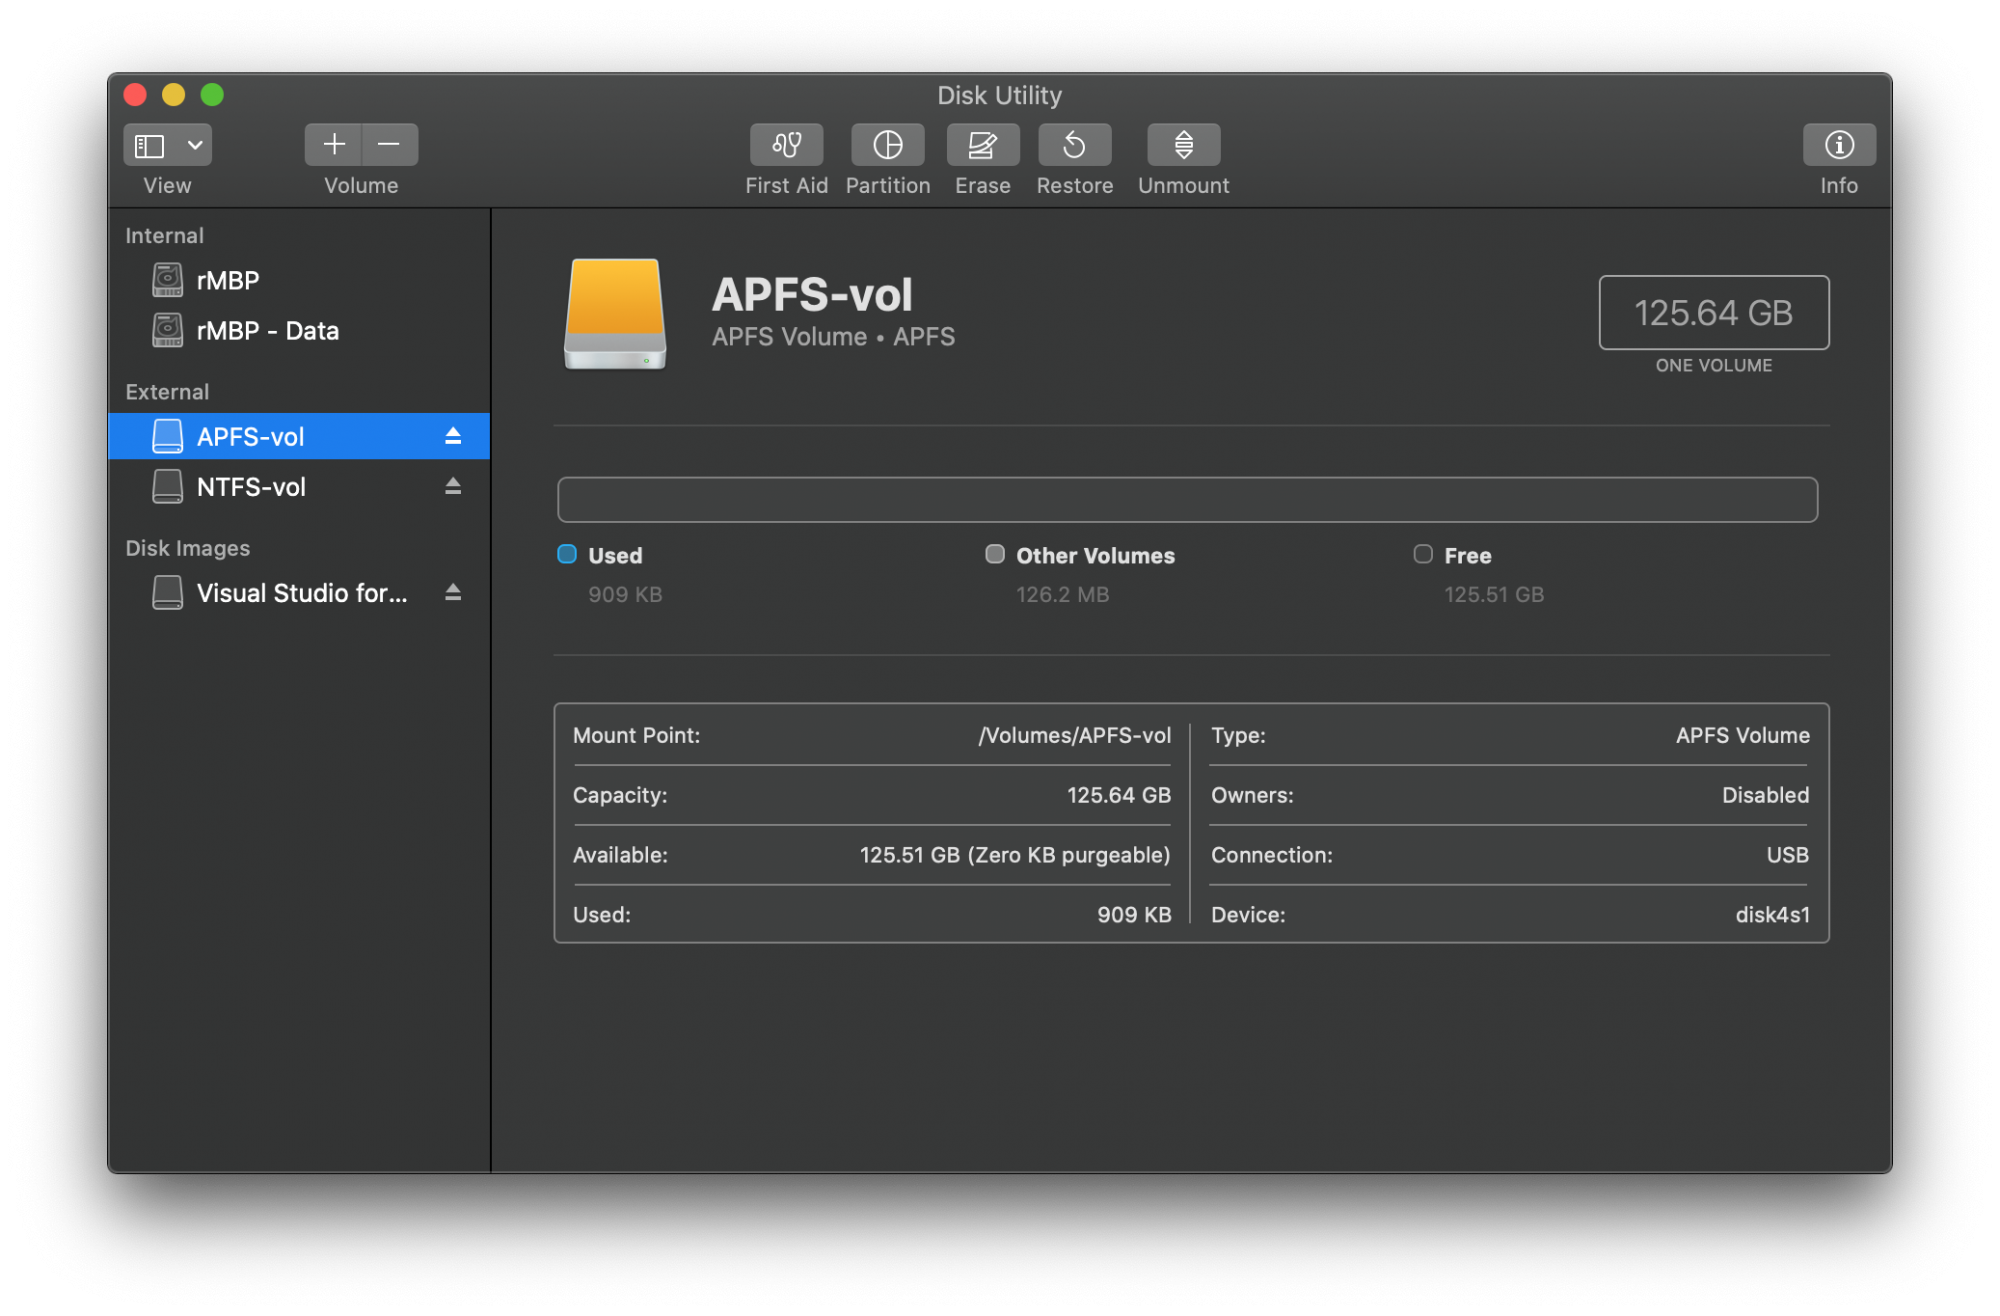Select rMBP - Data volume
The height and width of the screenshot is (1316, 2000).
pyautogui.click(x=267, y=331)
